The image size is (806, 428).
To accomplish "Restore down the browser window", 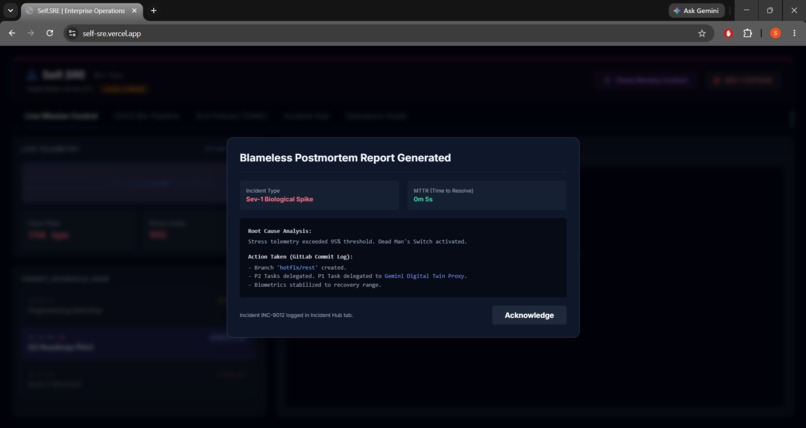I will (770, 10).
